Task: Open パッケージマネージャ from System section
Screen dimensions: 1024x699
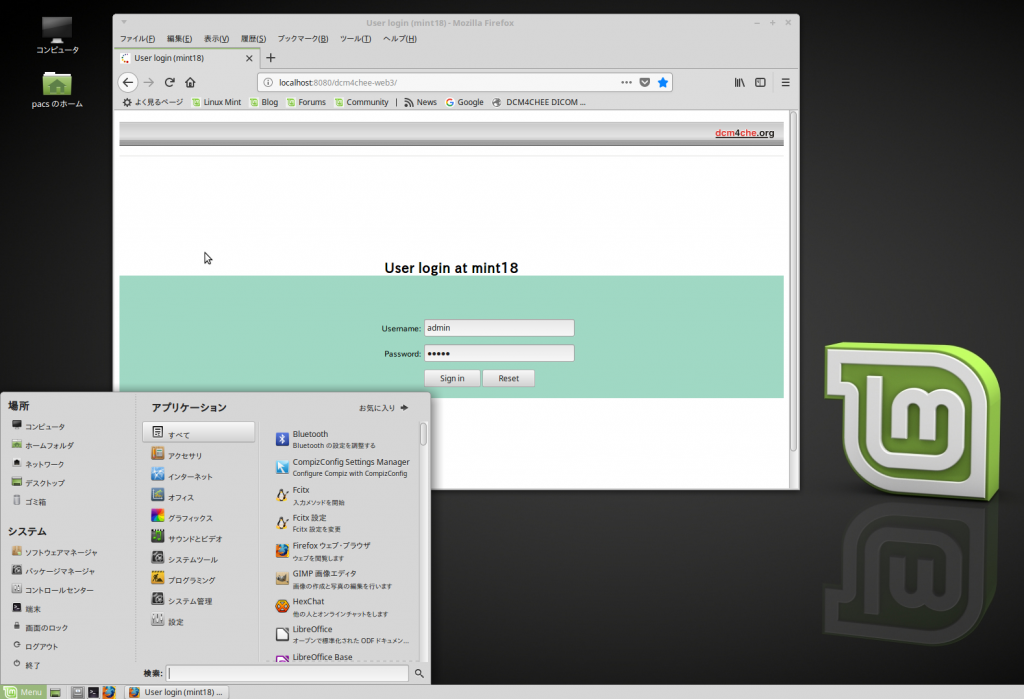Action: pos(54,570)
